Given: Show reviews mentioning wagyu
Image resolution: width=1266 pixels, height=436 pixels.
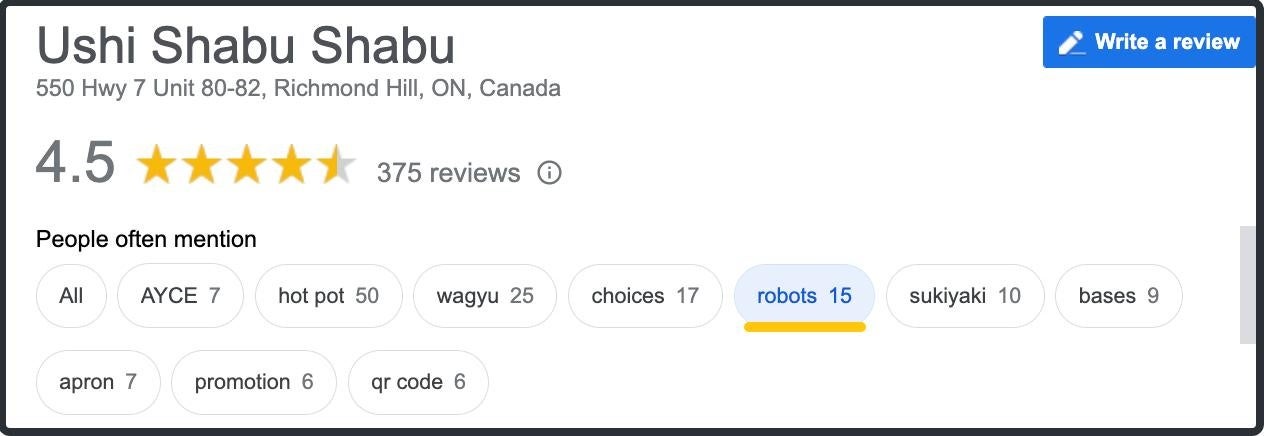Looking at the screenshot, I should [485, 296].
